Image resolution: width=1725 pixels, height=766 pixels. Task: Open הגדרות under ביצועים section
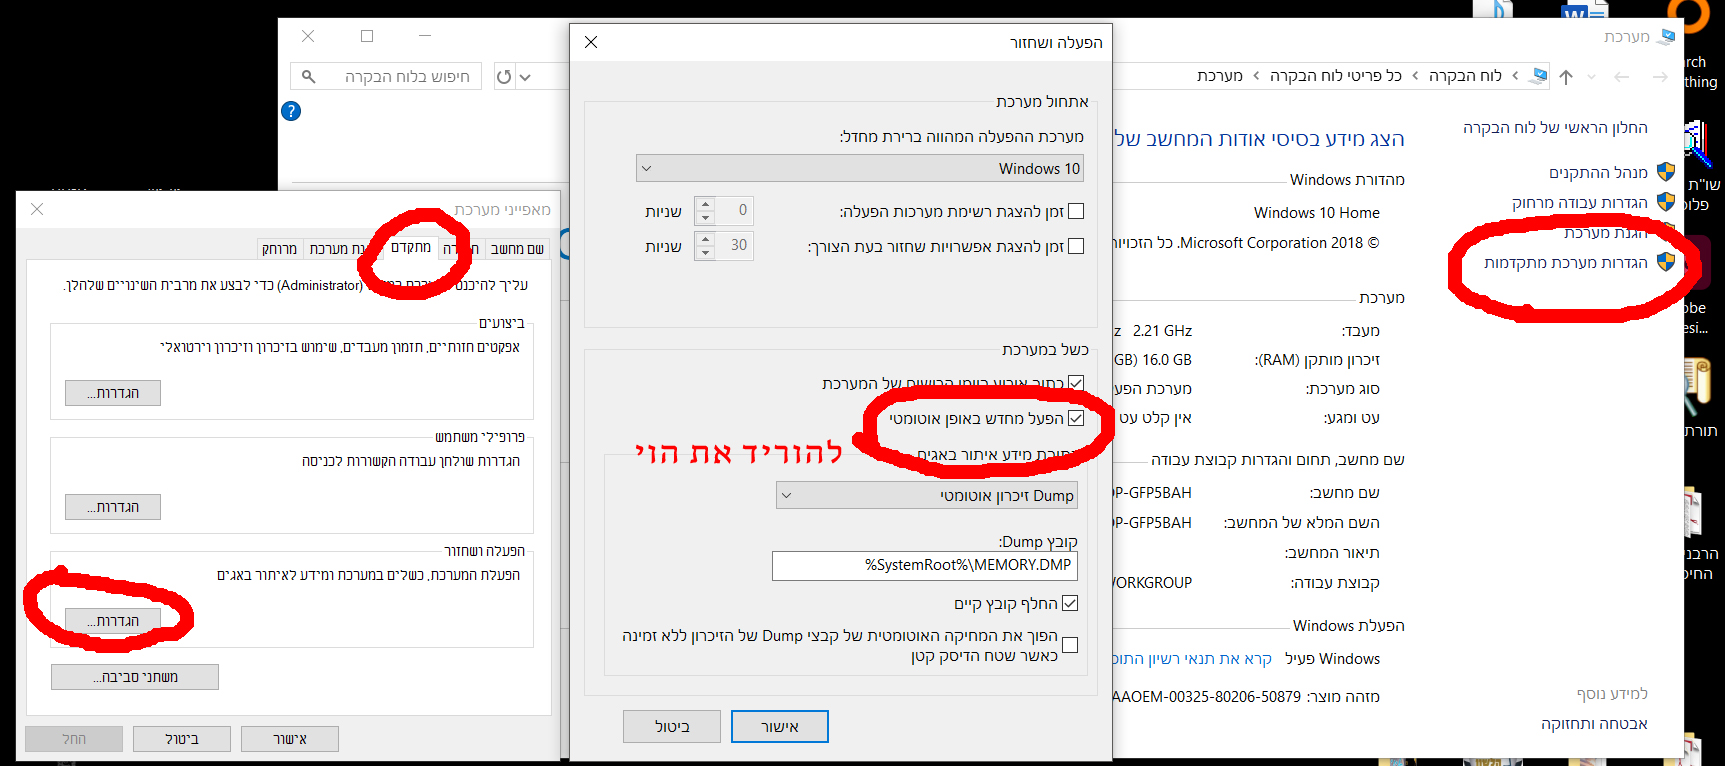[113, 393]
